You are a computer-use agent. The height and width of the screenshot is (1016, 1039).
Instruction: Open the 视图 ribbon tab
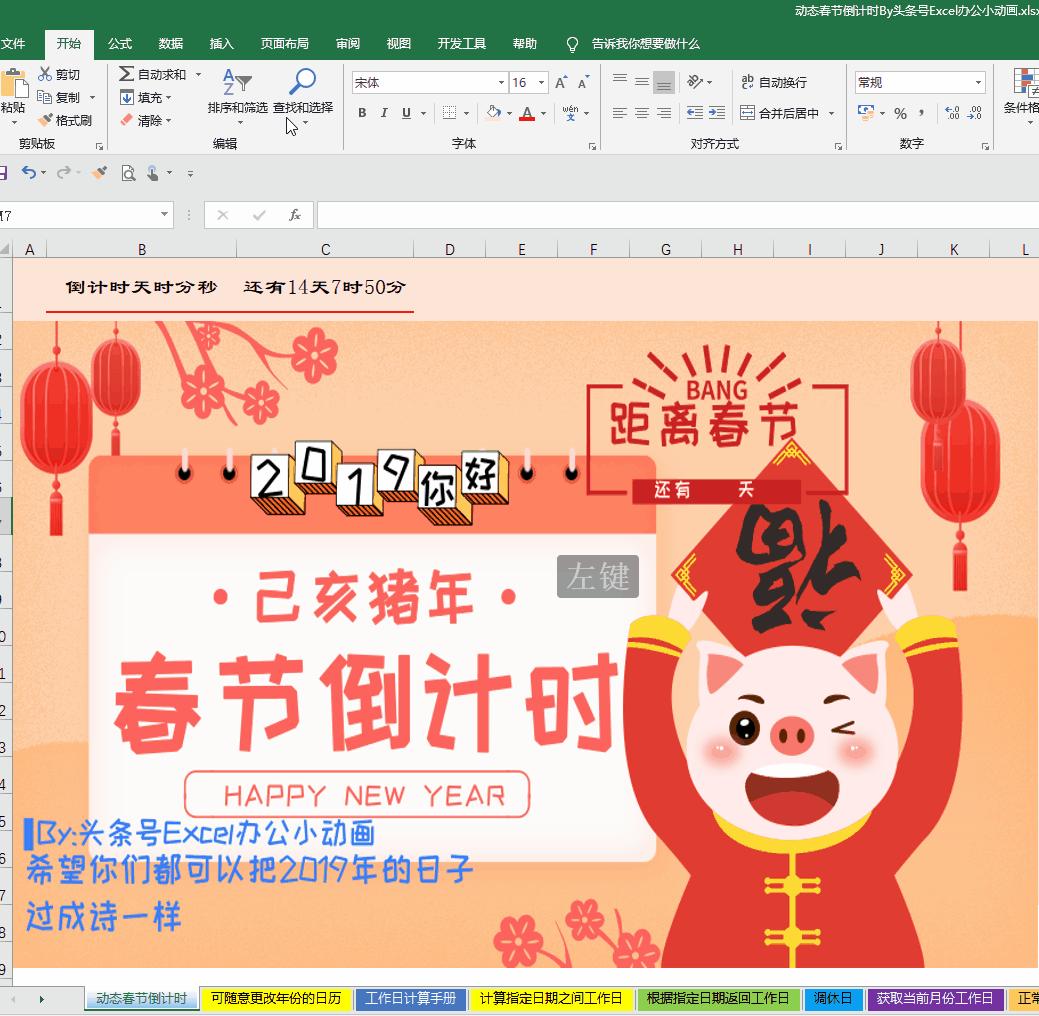398,43
